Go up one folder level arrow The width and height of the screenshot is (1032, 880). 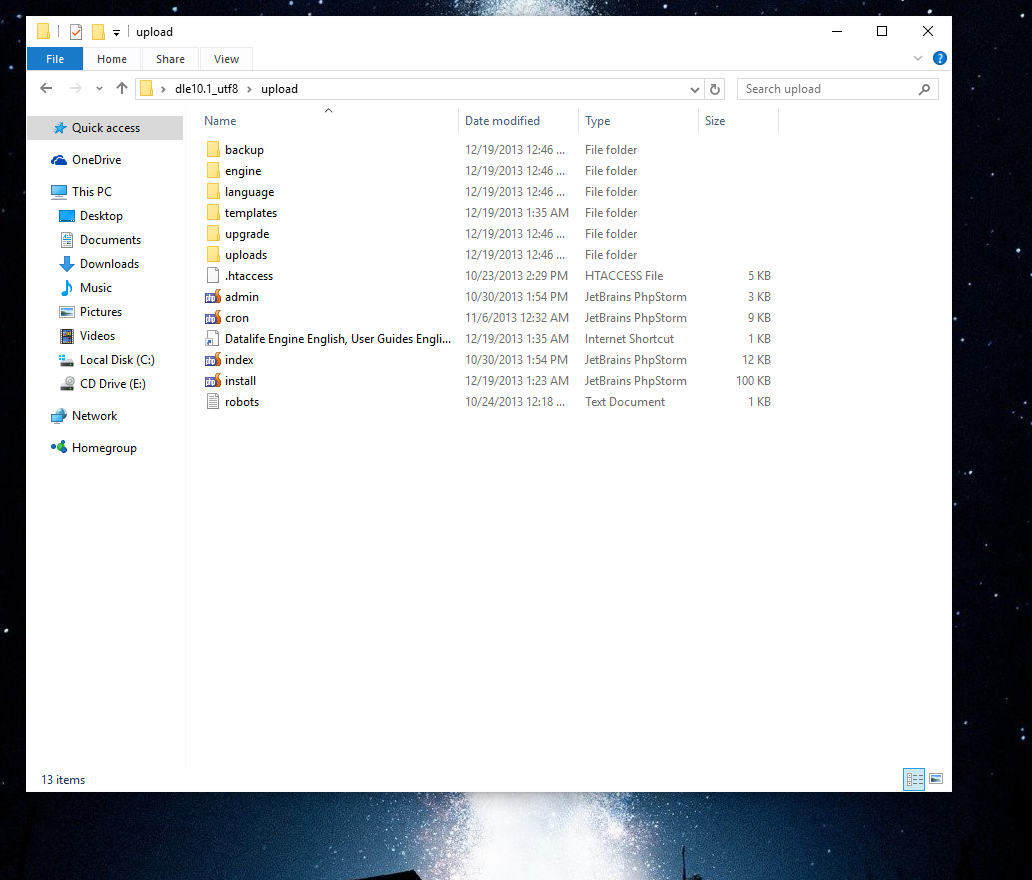122,89
